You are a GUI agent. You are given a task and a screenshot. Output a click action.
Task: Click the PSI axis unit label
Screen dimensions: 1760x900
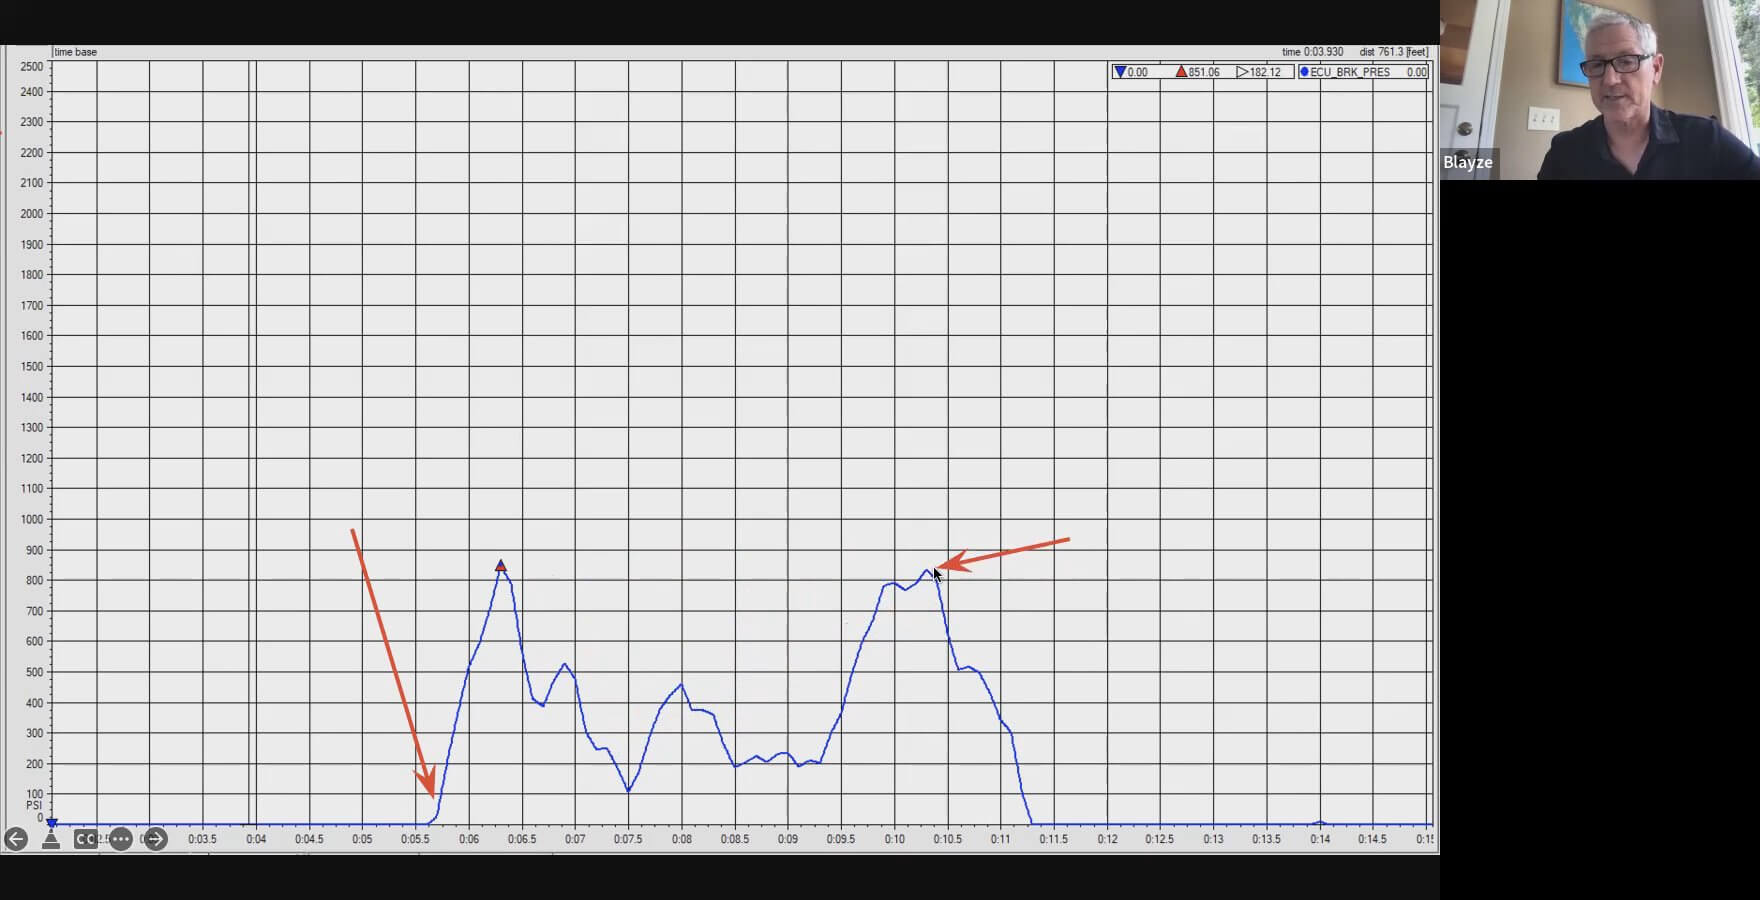click(34, 805)
